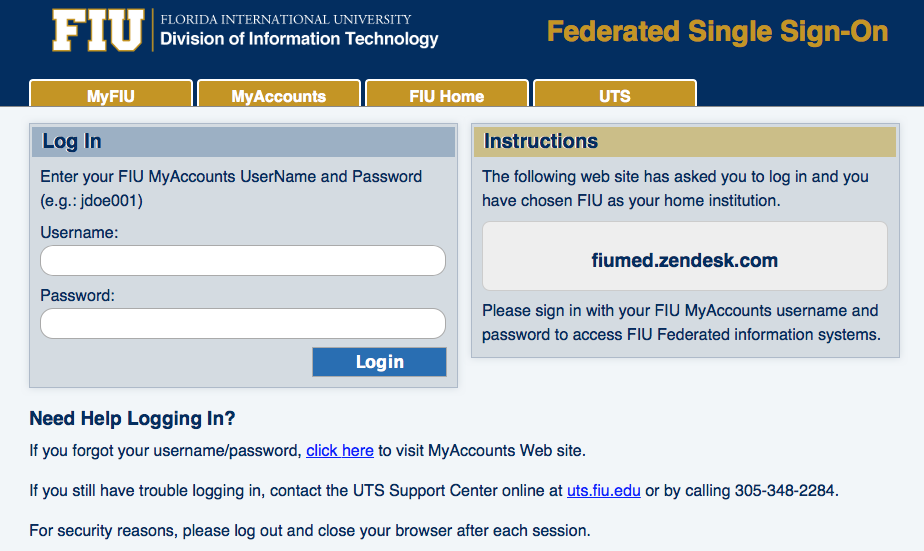Screen dimensions: 924x551
Task: Click the Division of Information Technology text
Action: 299,39
